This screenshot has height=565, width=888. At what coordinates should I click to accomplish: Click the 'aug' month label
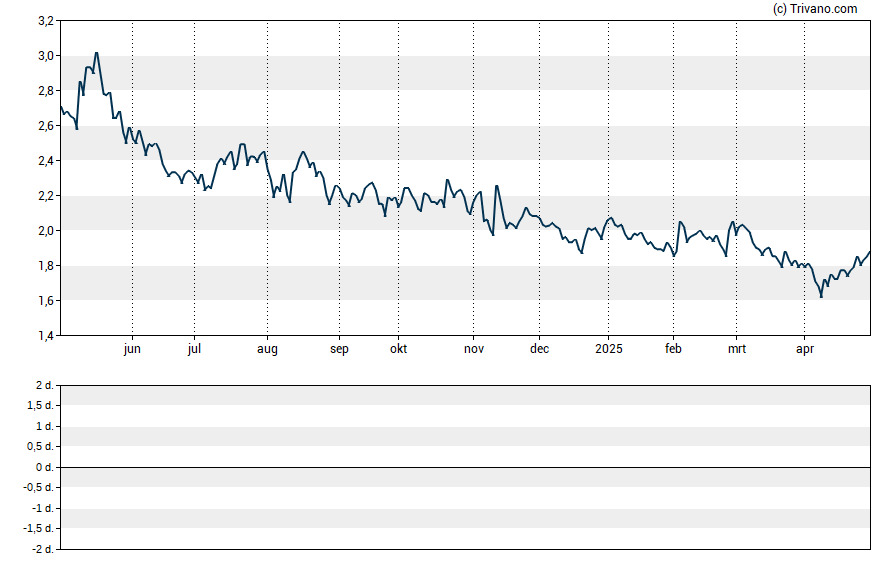[267, 349]
